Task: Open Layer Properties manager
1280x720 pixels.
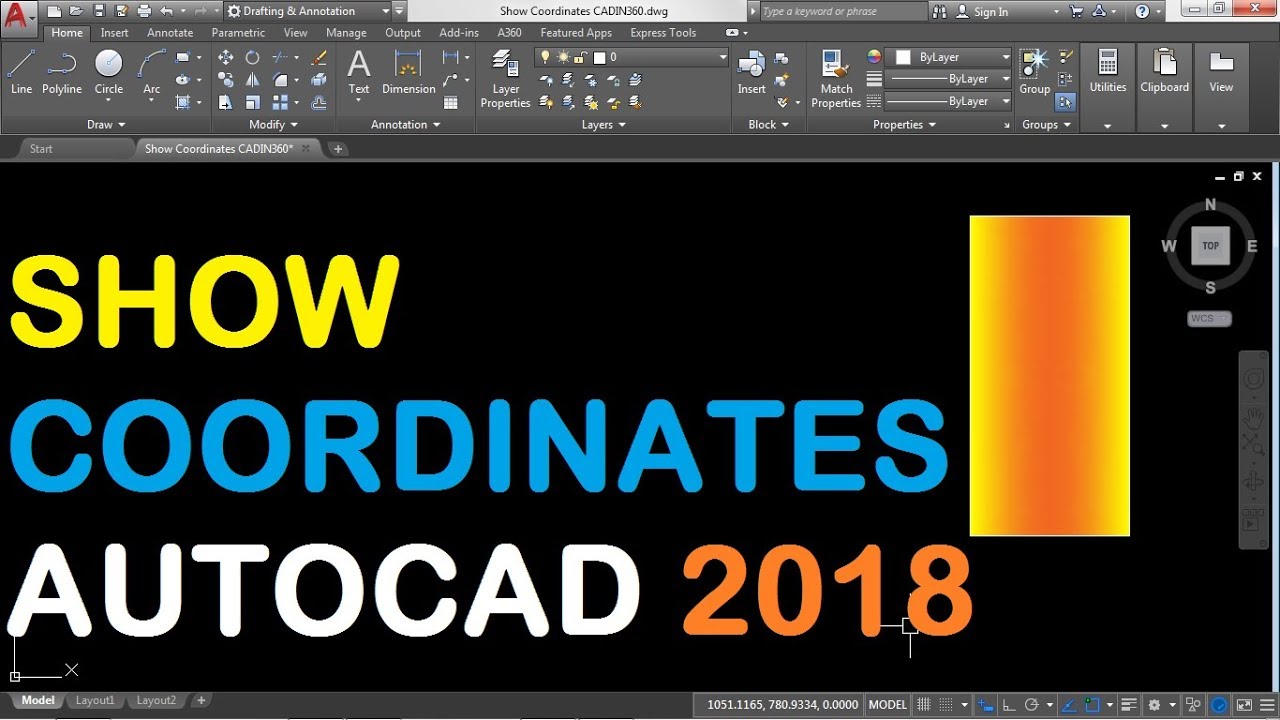Action: pyautogui.click(x=505, y=78)
